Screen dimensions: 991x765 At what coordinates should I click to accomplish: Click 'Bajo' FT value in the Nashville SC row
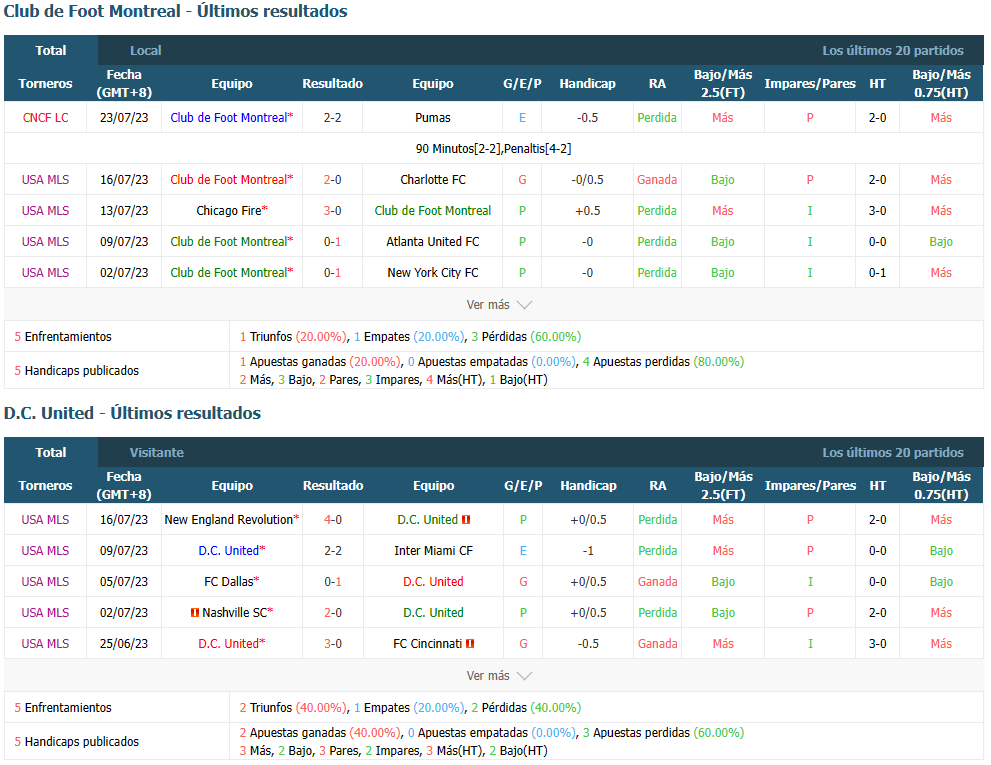[x=723, y=613]
